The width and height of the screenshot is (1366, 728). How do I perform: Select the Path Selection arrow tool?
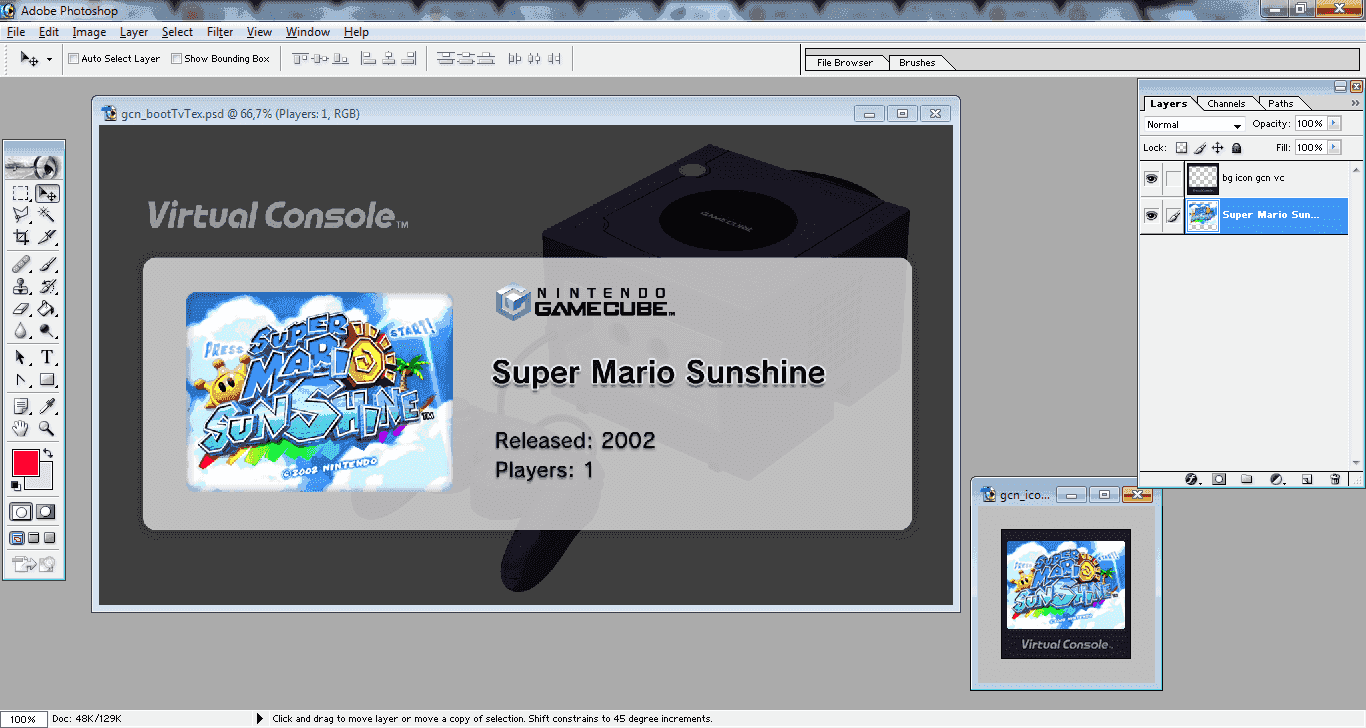(x=21, y=358)
